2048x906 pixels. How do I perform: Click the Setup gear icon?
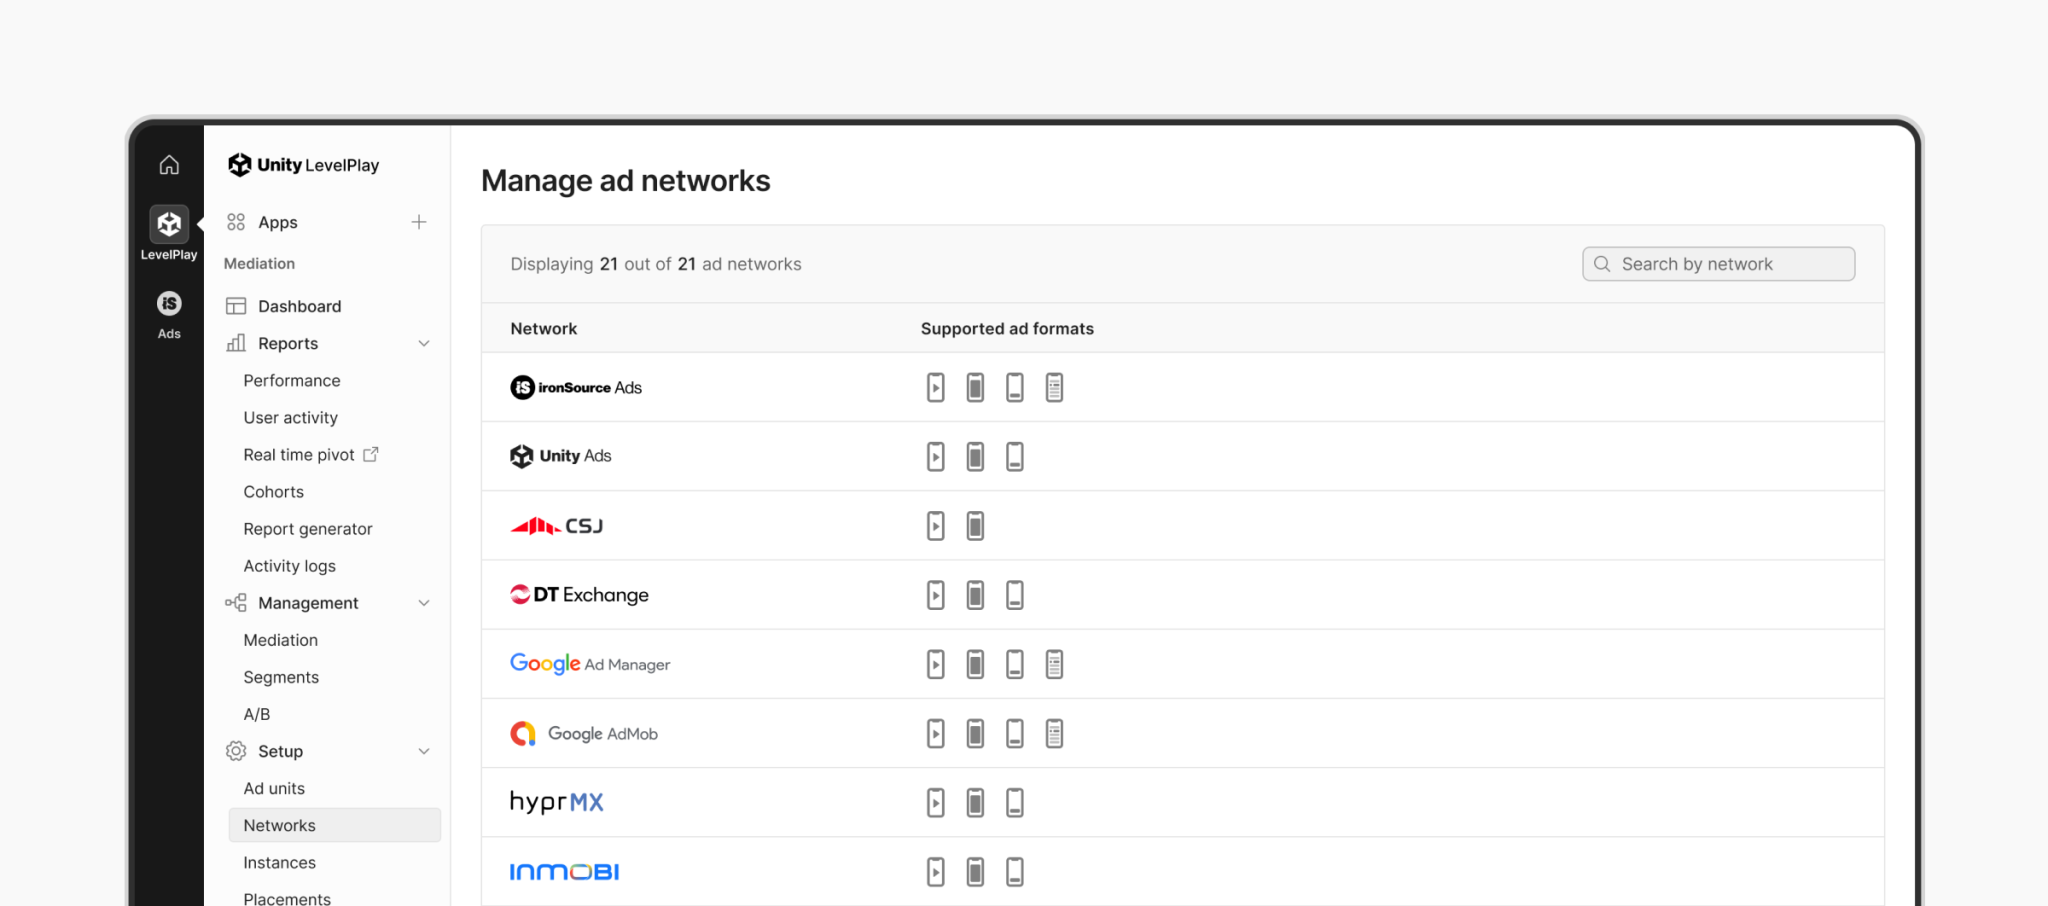tap(235, 750)
